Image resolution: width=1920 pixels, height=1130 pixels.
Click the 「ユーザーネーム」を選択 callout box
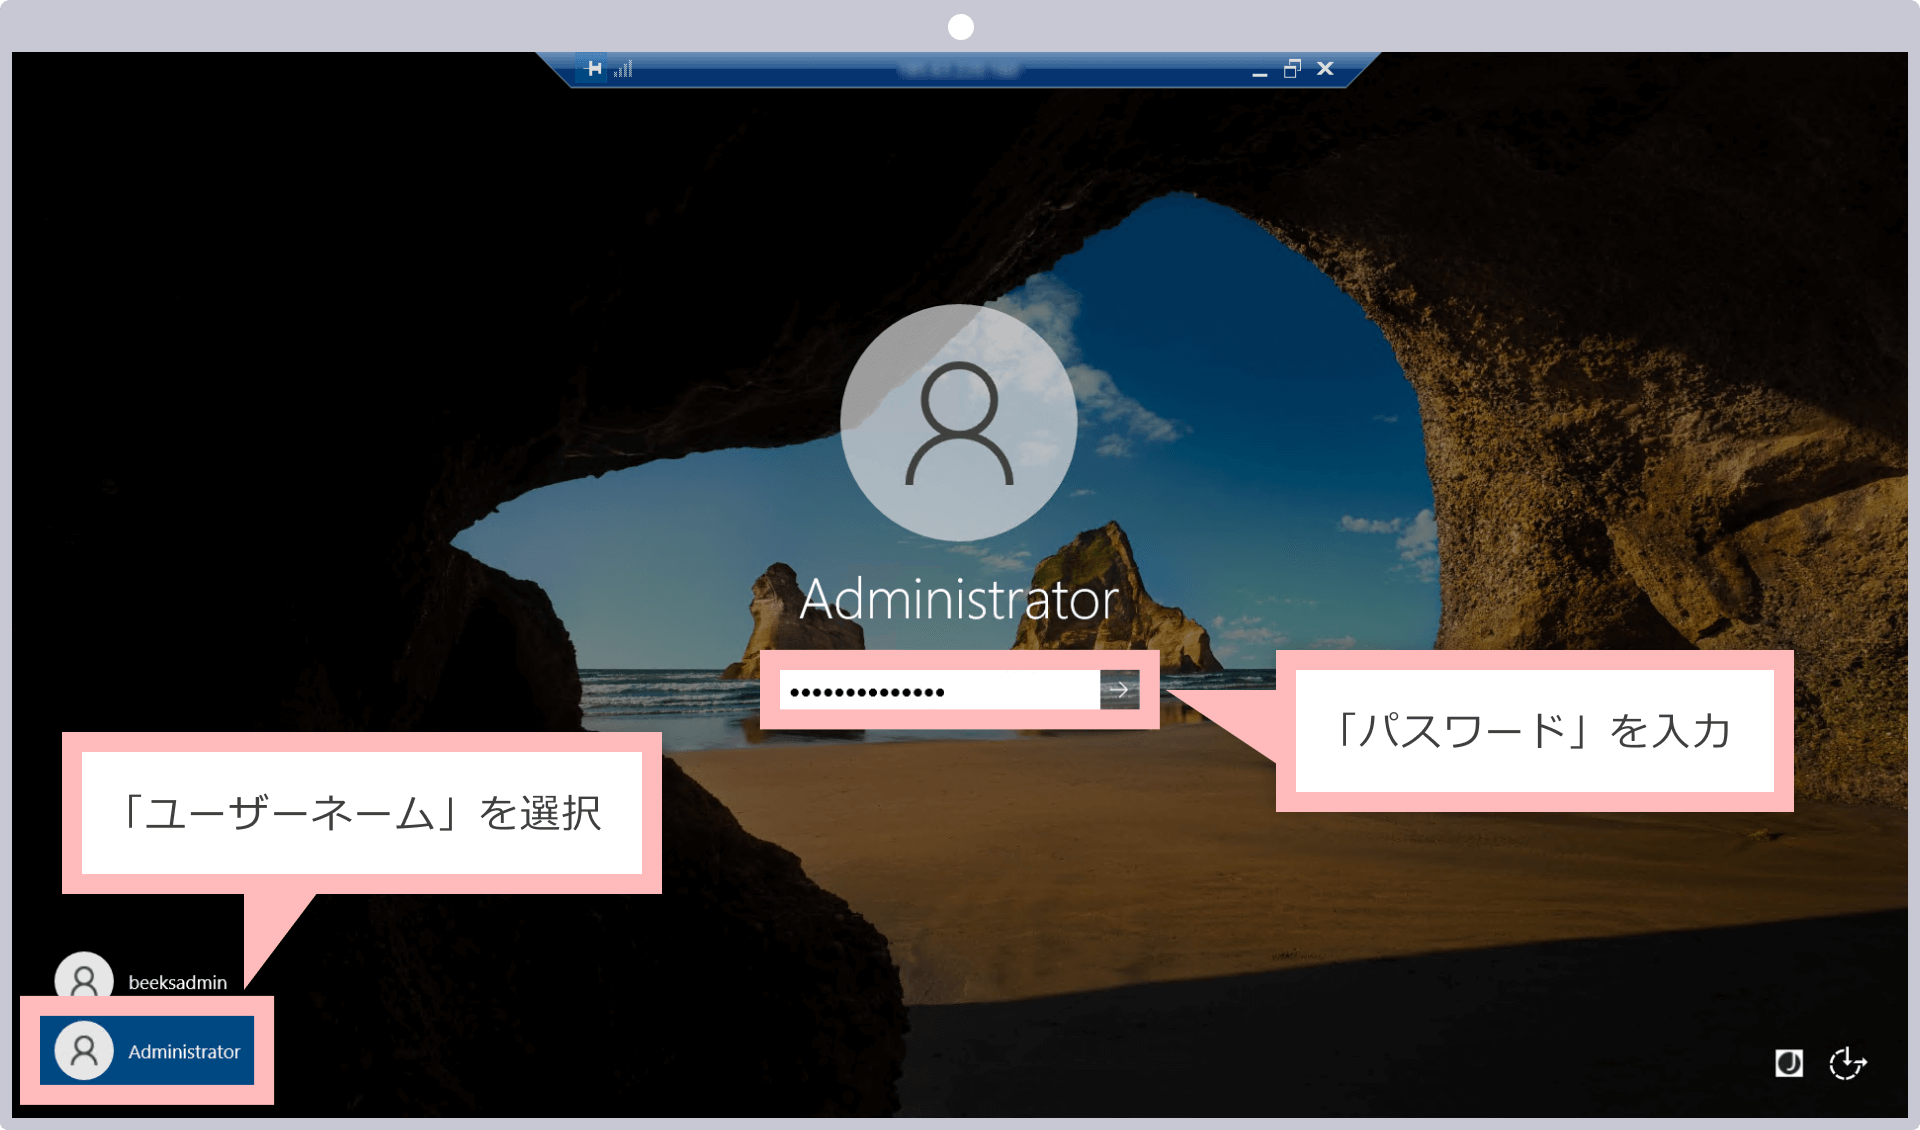click(x=361, y=813)
